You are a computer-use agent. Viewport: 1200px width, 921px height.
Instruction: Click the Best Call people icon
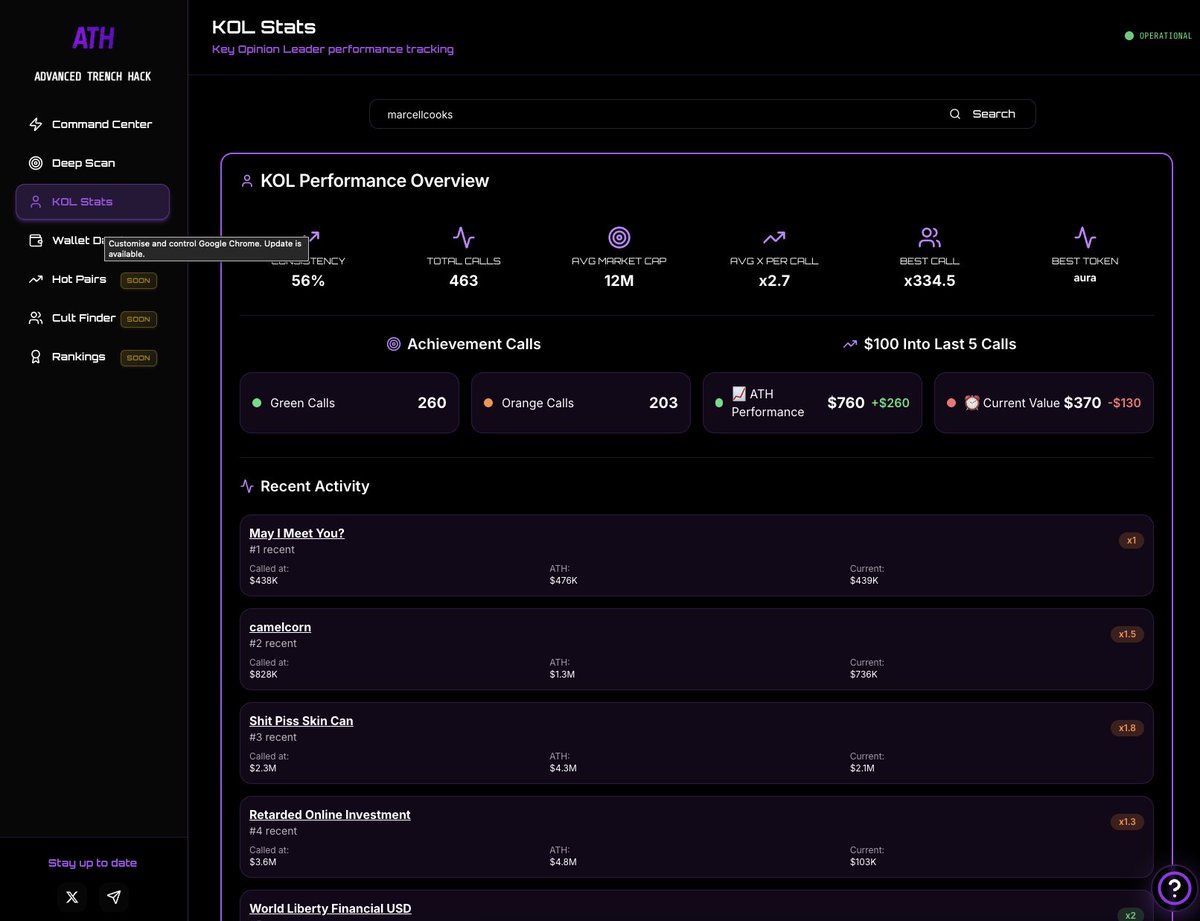point(930,237)
